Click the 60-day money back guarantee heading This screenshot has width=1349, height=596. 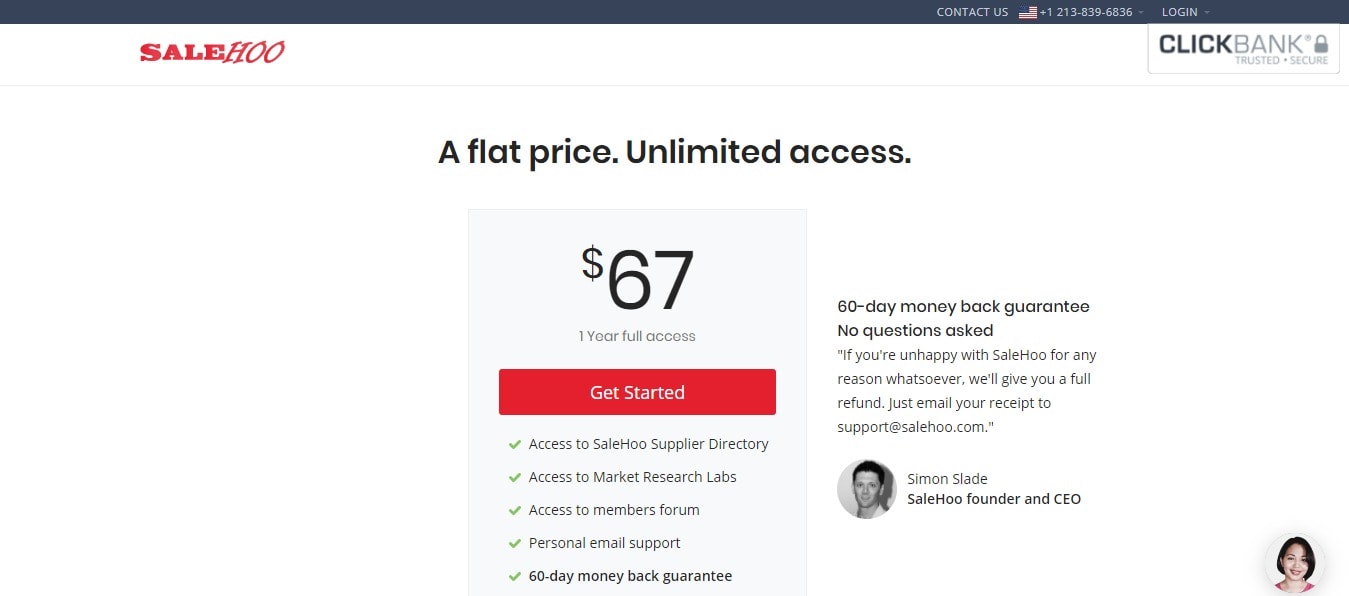pos(963,307)
